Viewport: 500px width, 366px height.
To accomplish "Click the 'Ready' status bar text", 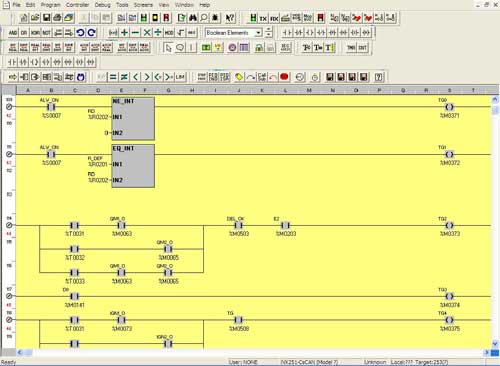I will point(8,362).
